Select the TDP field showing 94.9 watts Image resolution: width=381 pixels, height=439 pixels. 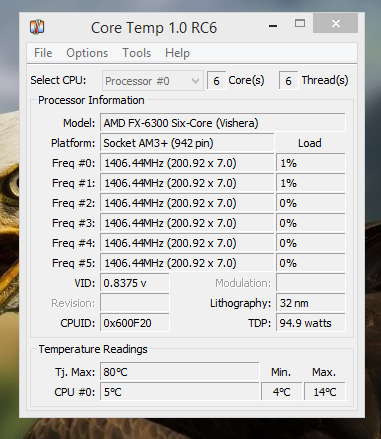(x=311, y=323)
